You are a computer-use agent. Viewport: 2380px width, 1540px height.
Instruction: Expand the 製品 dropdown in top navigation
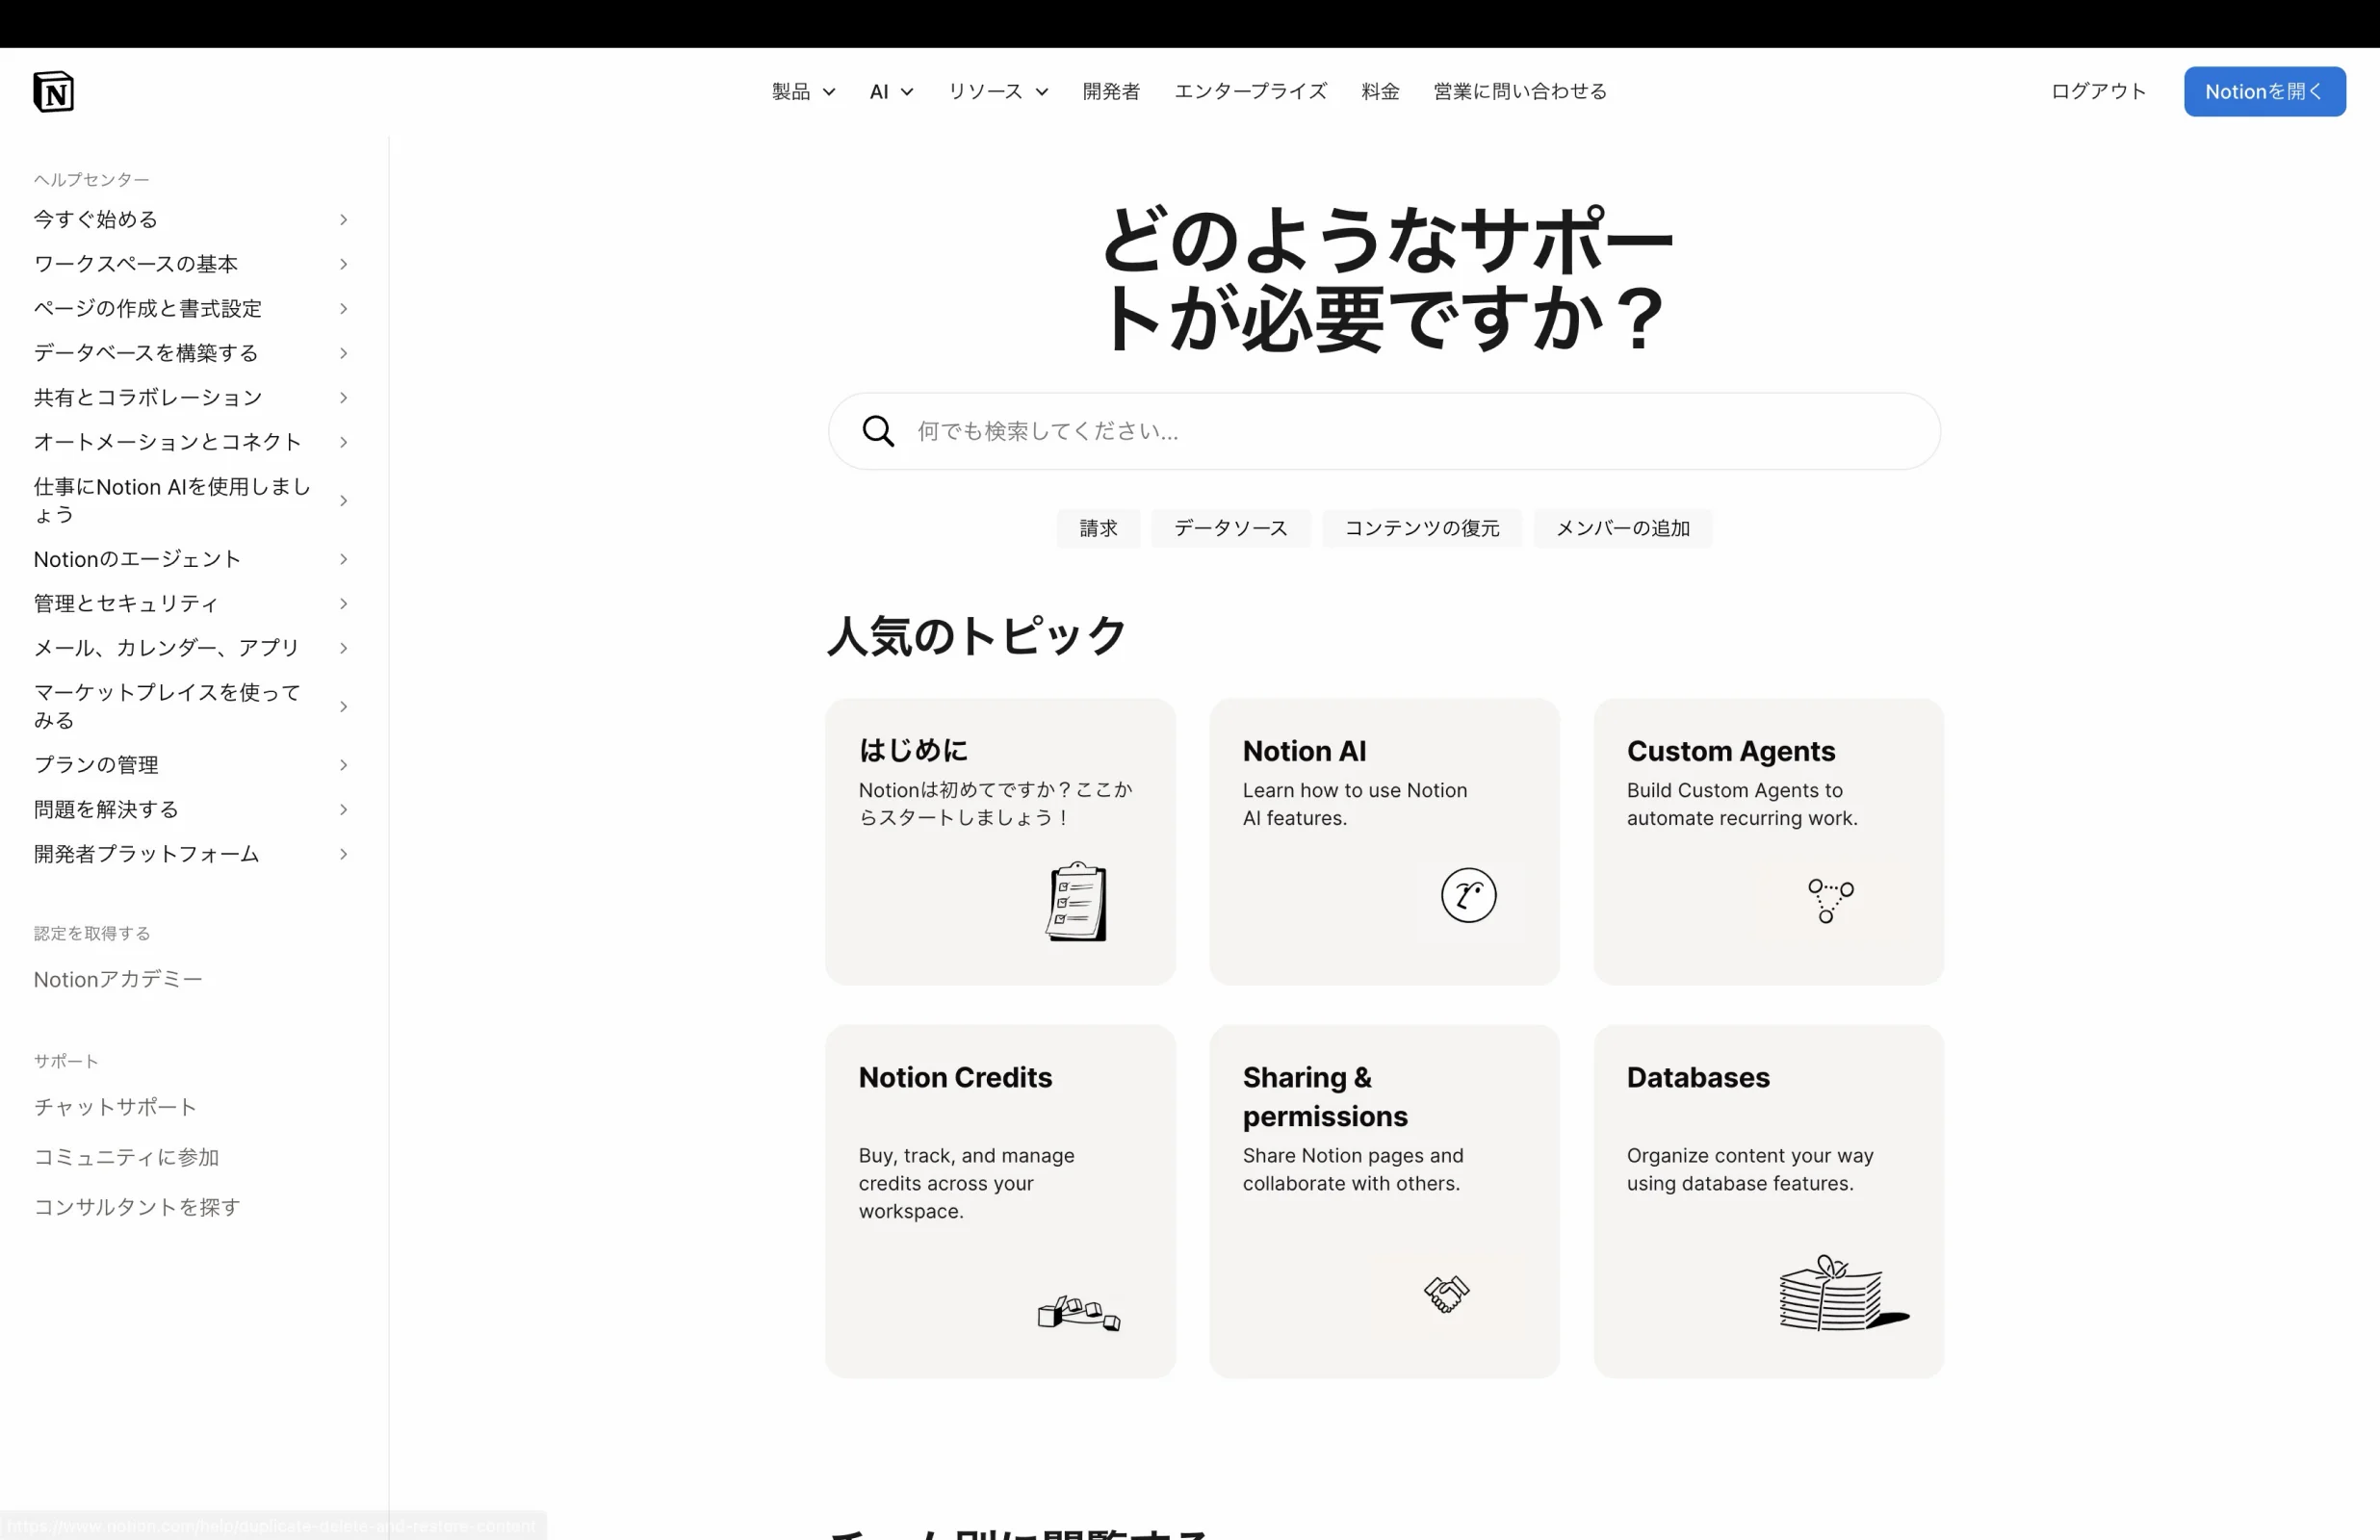click(803, 91)
